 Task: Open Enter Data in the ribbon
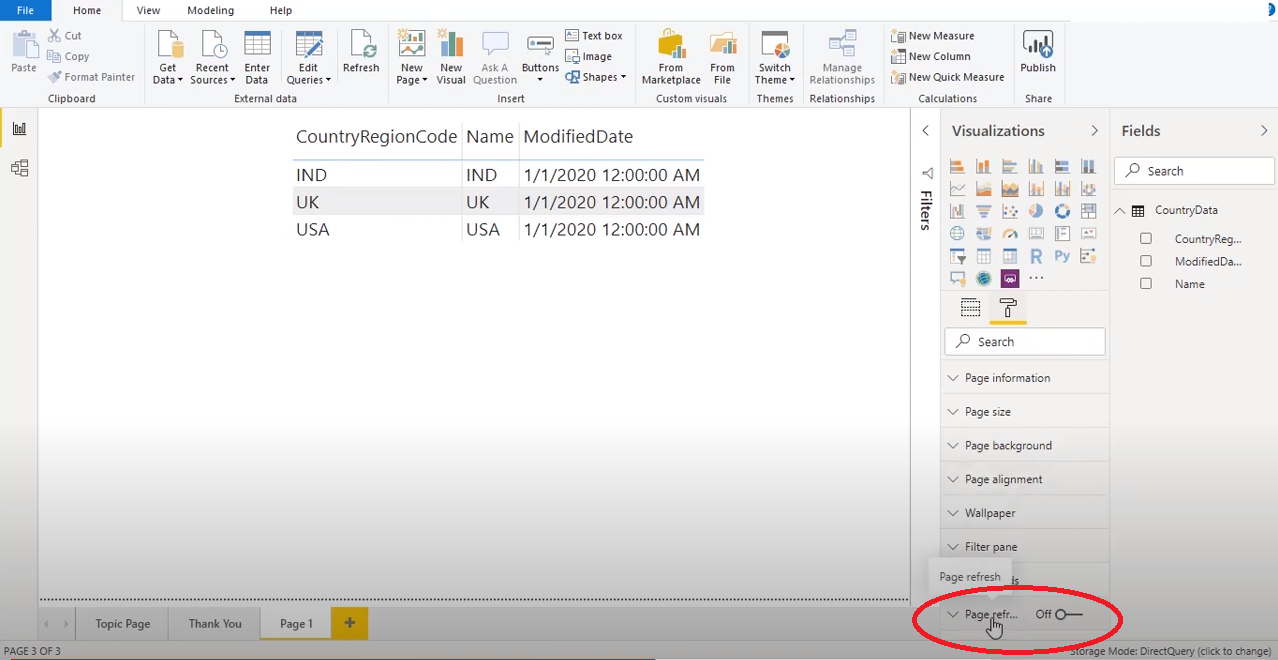click(257, 57)
